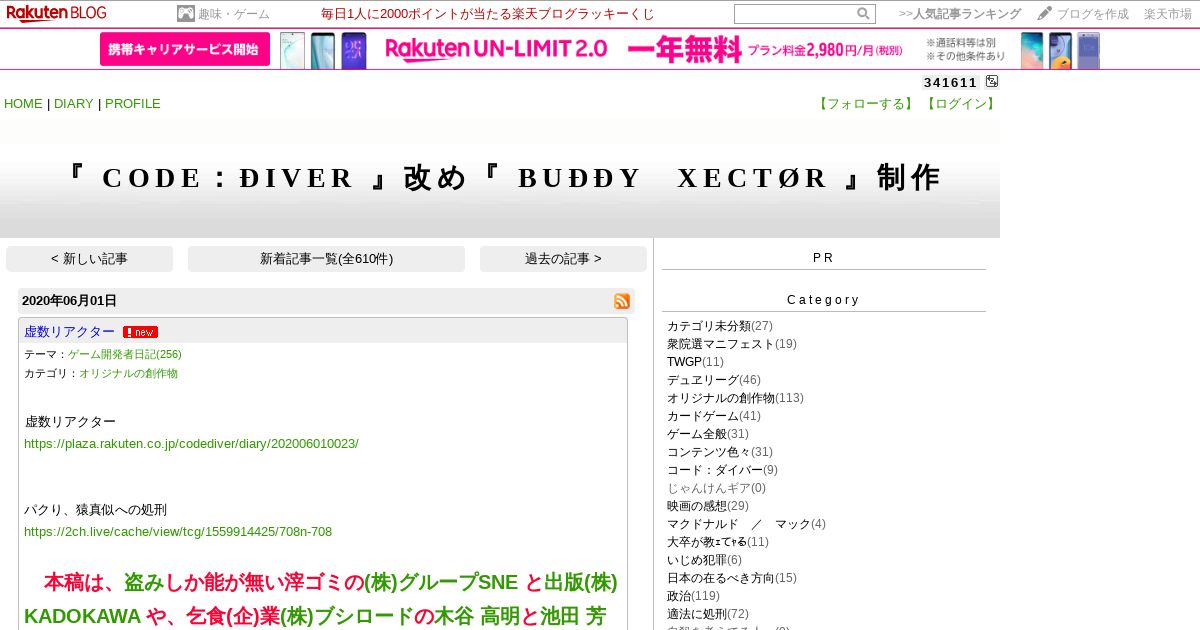Click the small icon beside counter 341611

[x=992, y=82]
